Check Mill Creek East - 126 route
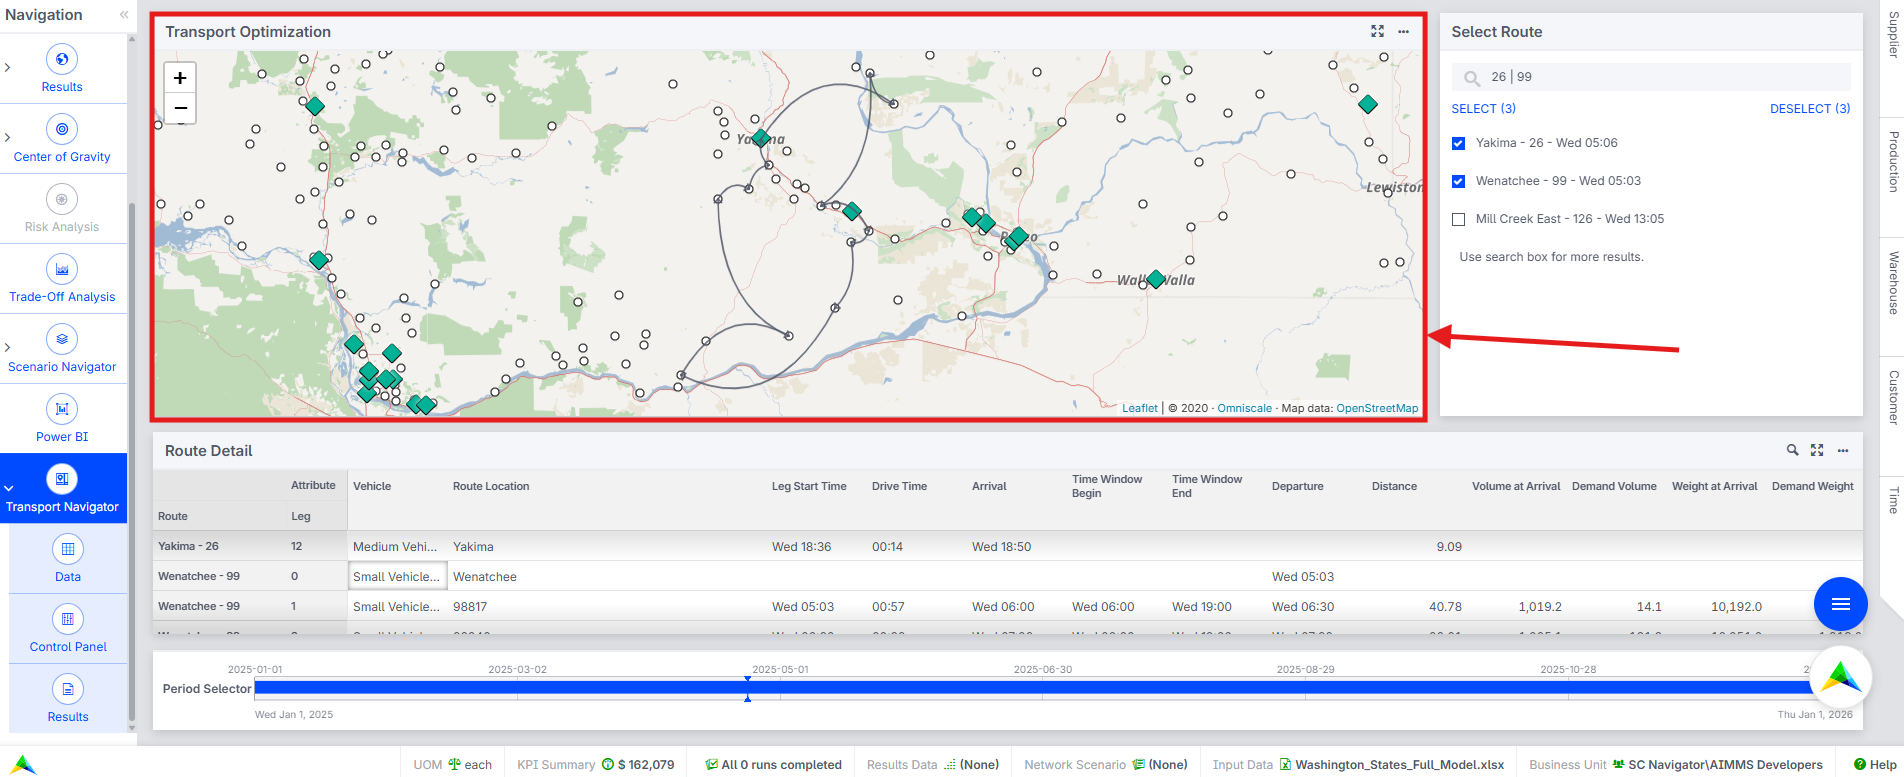1904x777 pixels. point(1458,220)
